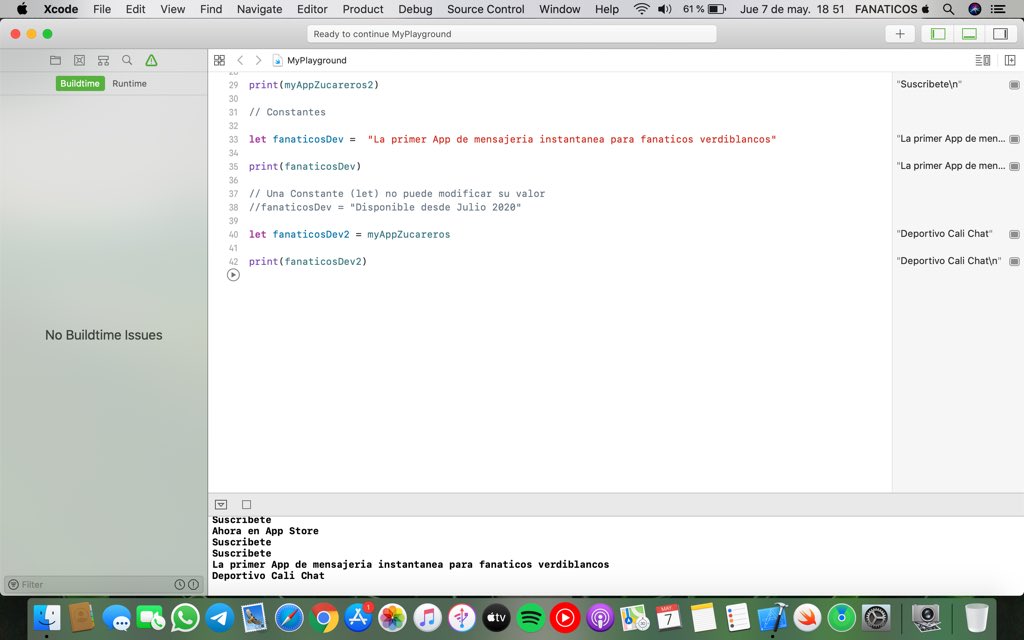This screenshot has height=640, width=1024.
Task: Toggle the navigator panel visibility
Action: click(x=938, y=34)
